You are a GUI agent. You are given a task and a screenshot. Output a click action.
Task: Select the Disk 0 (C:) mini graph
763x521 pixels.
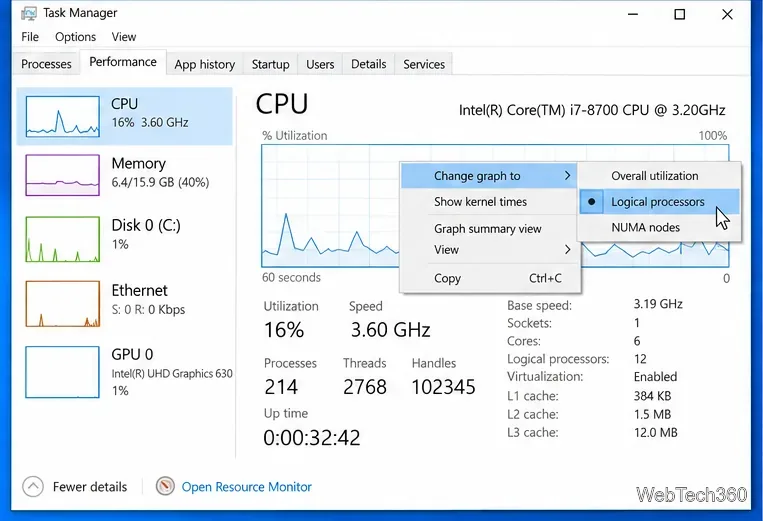coord(62,239)
